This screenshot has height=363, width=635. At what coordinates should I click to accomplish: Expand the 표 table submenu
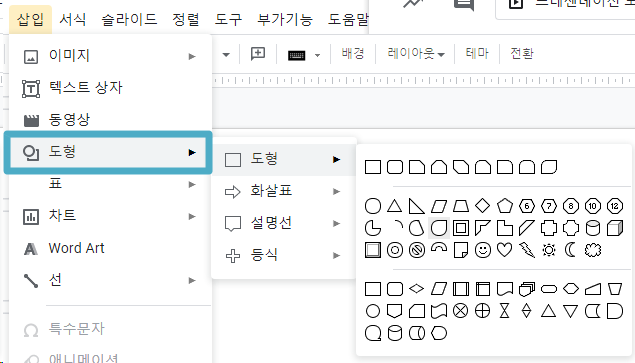192,185
